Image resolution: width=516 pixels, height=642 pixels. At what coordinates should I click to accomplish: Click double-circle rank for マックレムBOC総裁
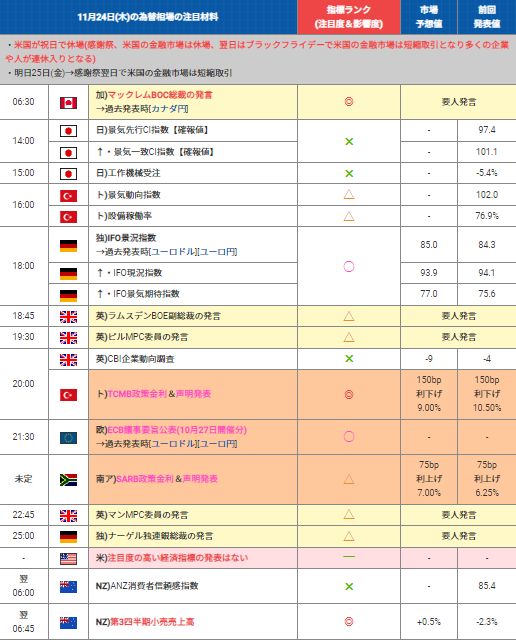(349, 102)
